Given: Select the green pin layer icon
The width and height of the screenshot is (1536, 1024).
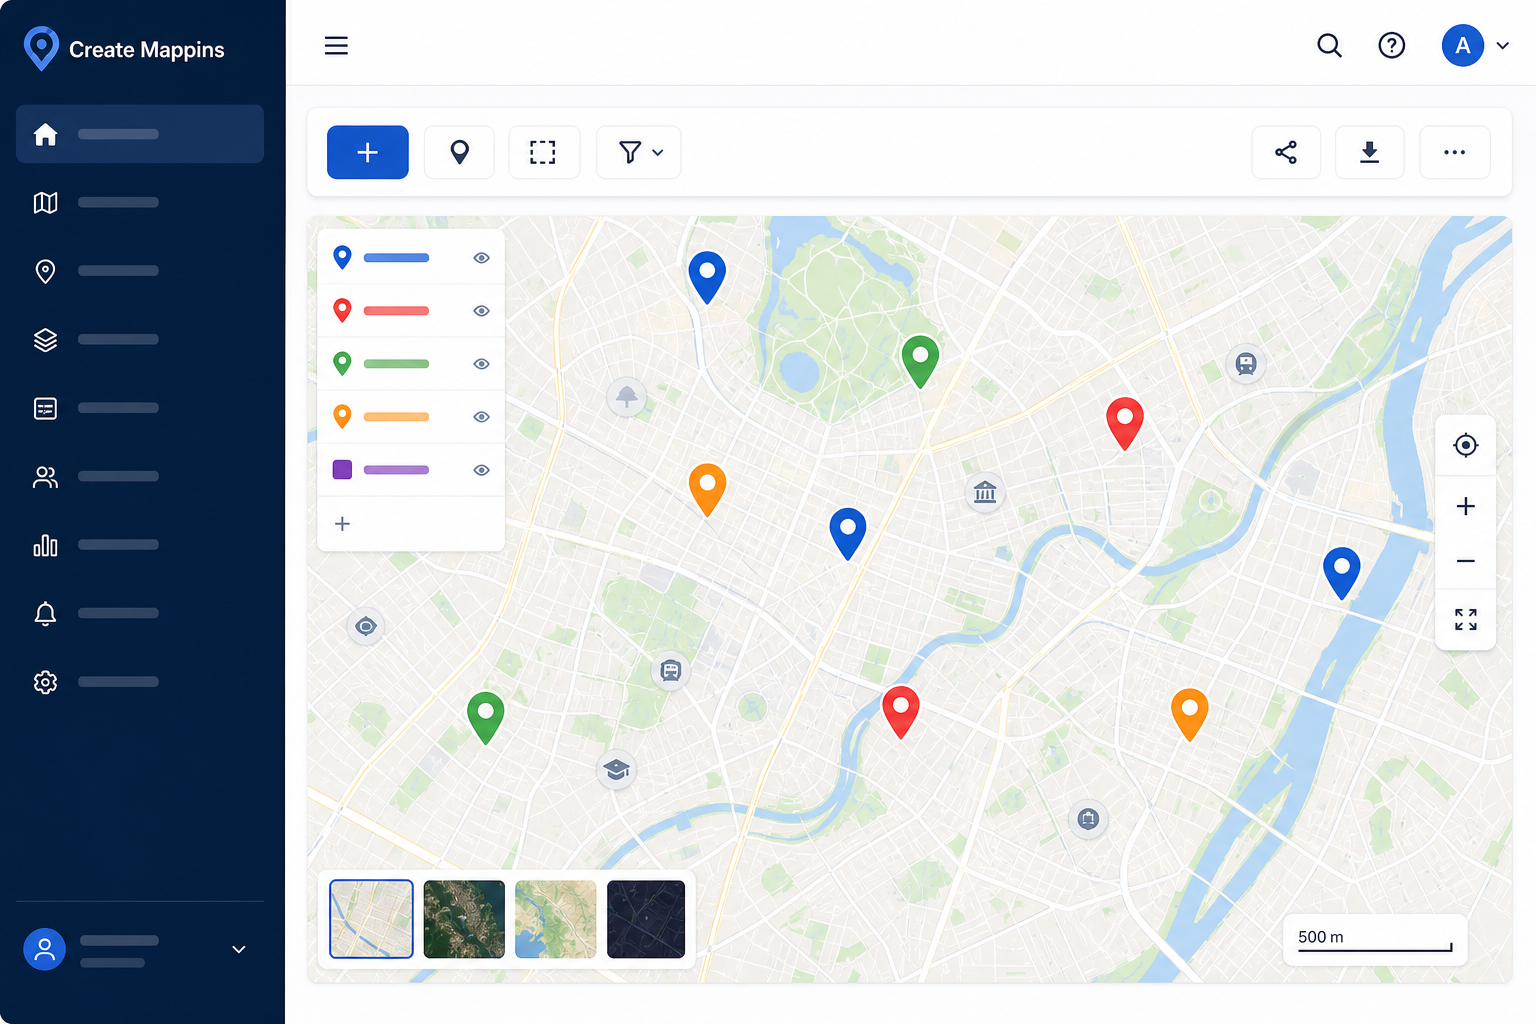Looking at the screenshot, I should [x=342, y=363].
